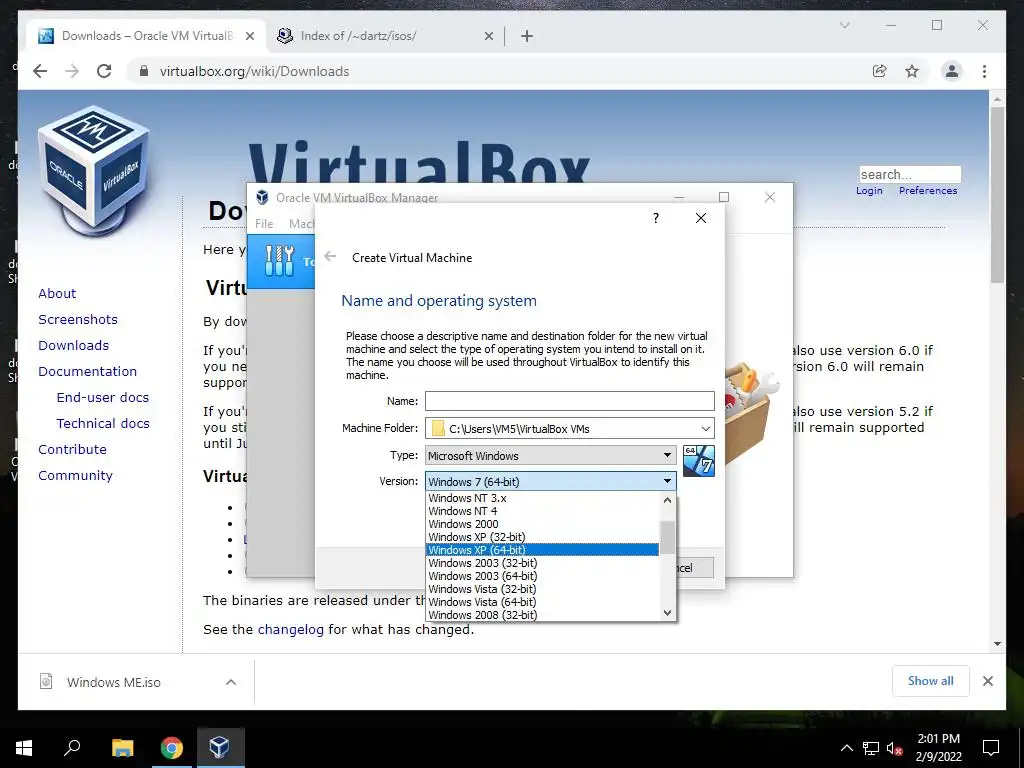This screenshot has width=1024, height=768.
Task: Open Technical docs link
Action: (x=103, y=424)
